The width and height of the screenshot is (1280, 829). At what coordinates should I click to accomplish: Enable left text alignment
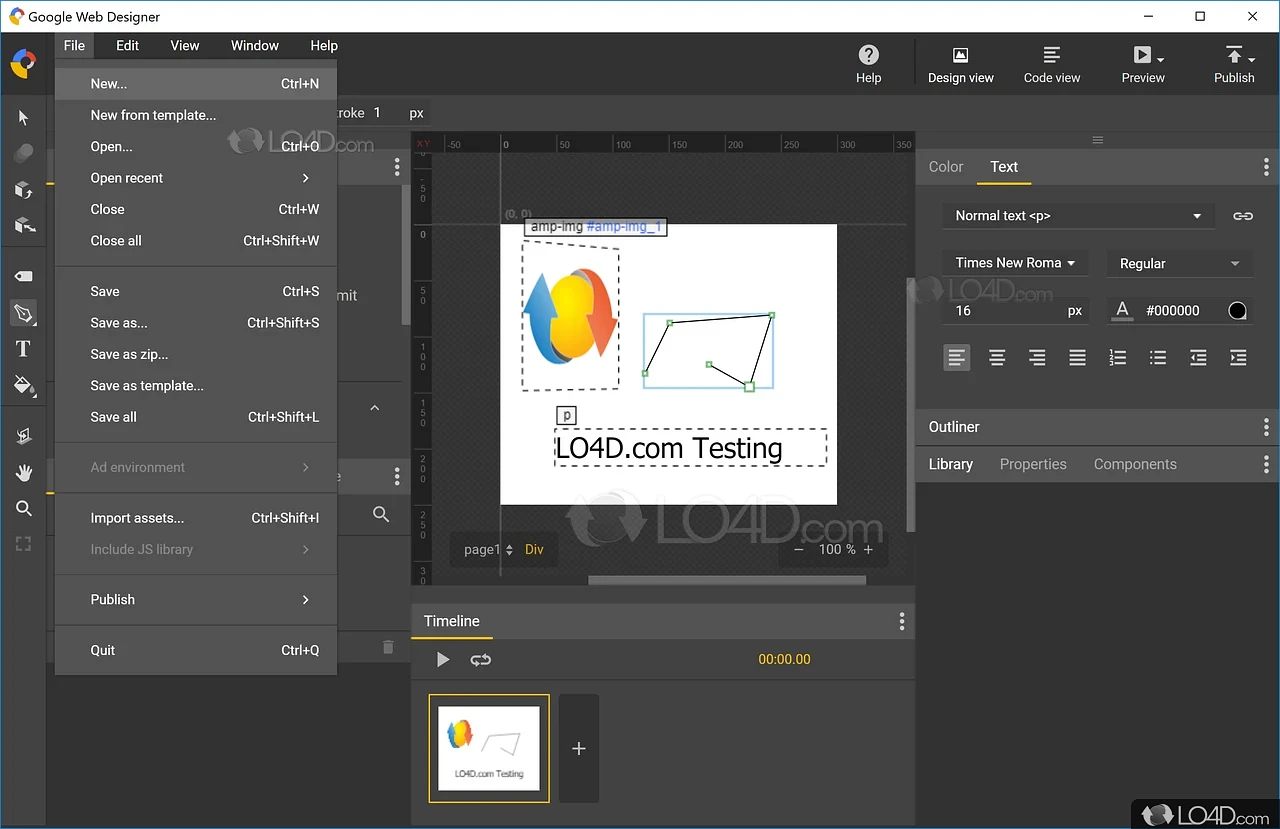[x=957, y=357]
